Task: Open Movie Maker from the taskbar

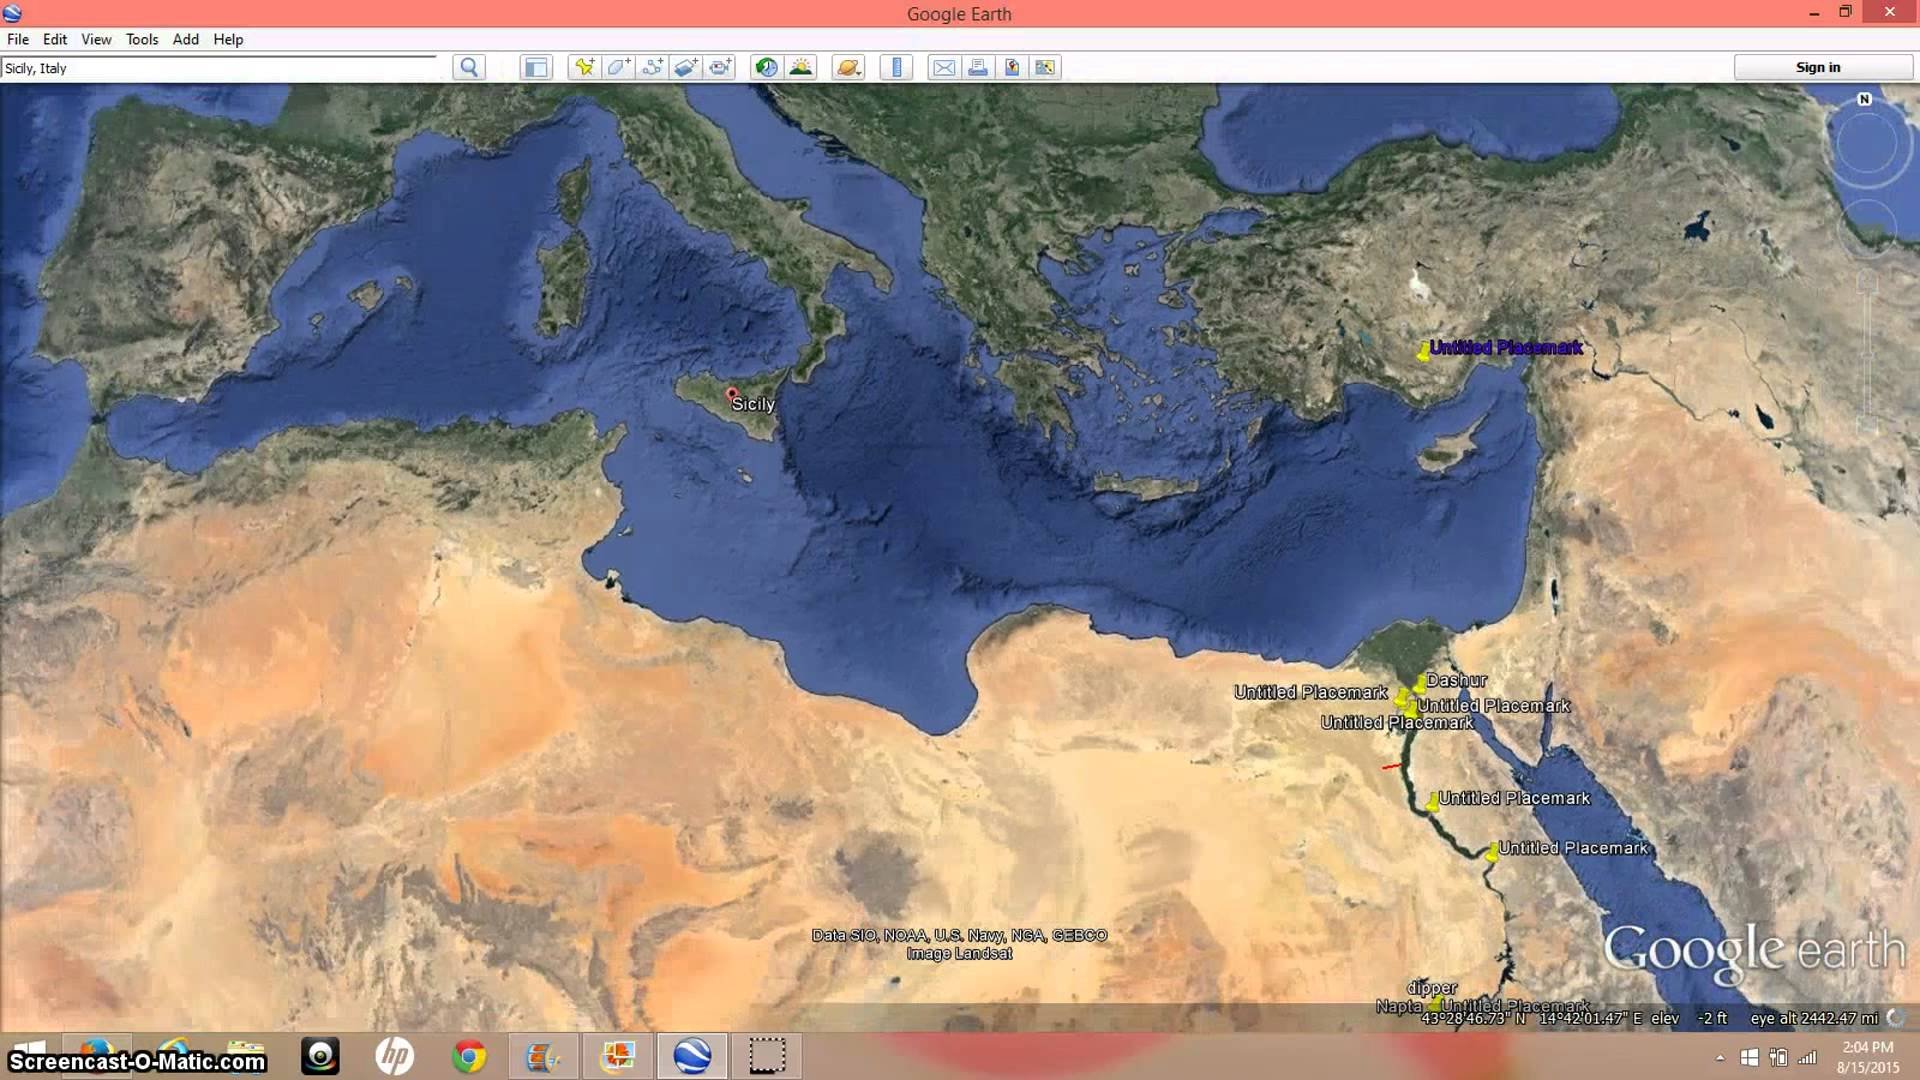Action: tap(543, 1056)
